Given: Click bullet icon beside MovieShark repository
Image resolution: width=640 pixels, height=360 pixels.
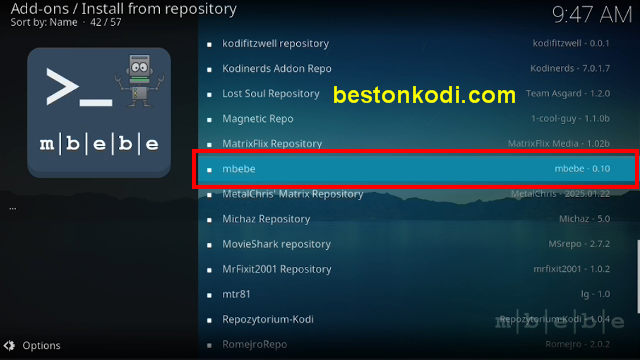Looking at the screenshot, I should 209,245.
